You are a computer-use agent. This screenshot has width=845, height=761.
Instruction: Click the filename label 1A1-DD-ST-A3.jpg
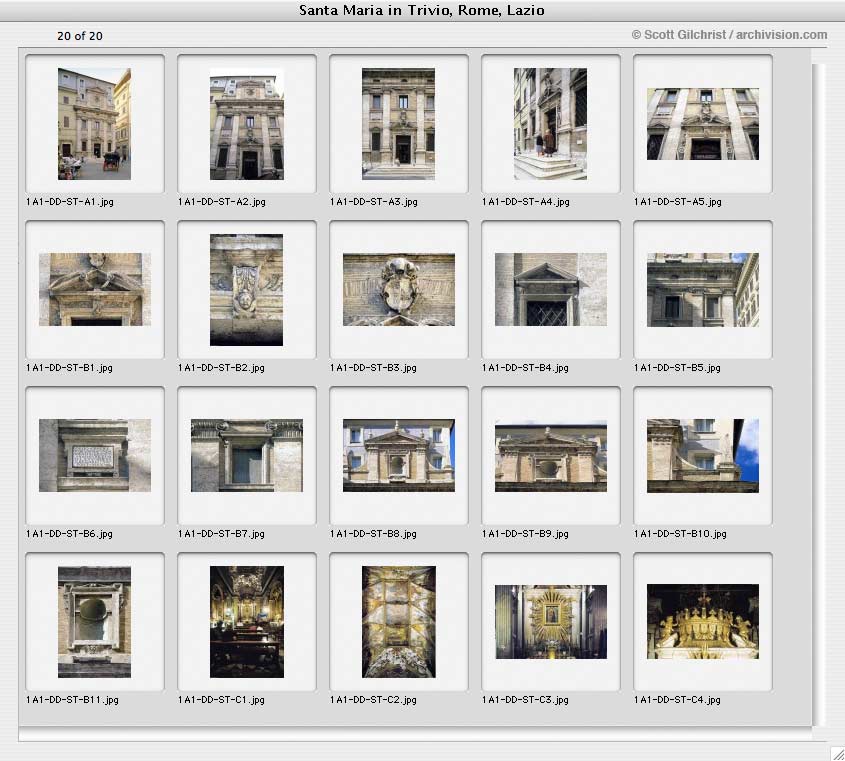374,202
